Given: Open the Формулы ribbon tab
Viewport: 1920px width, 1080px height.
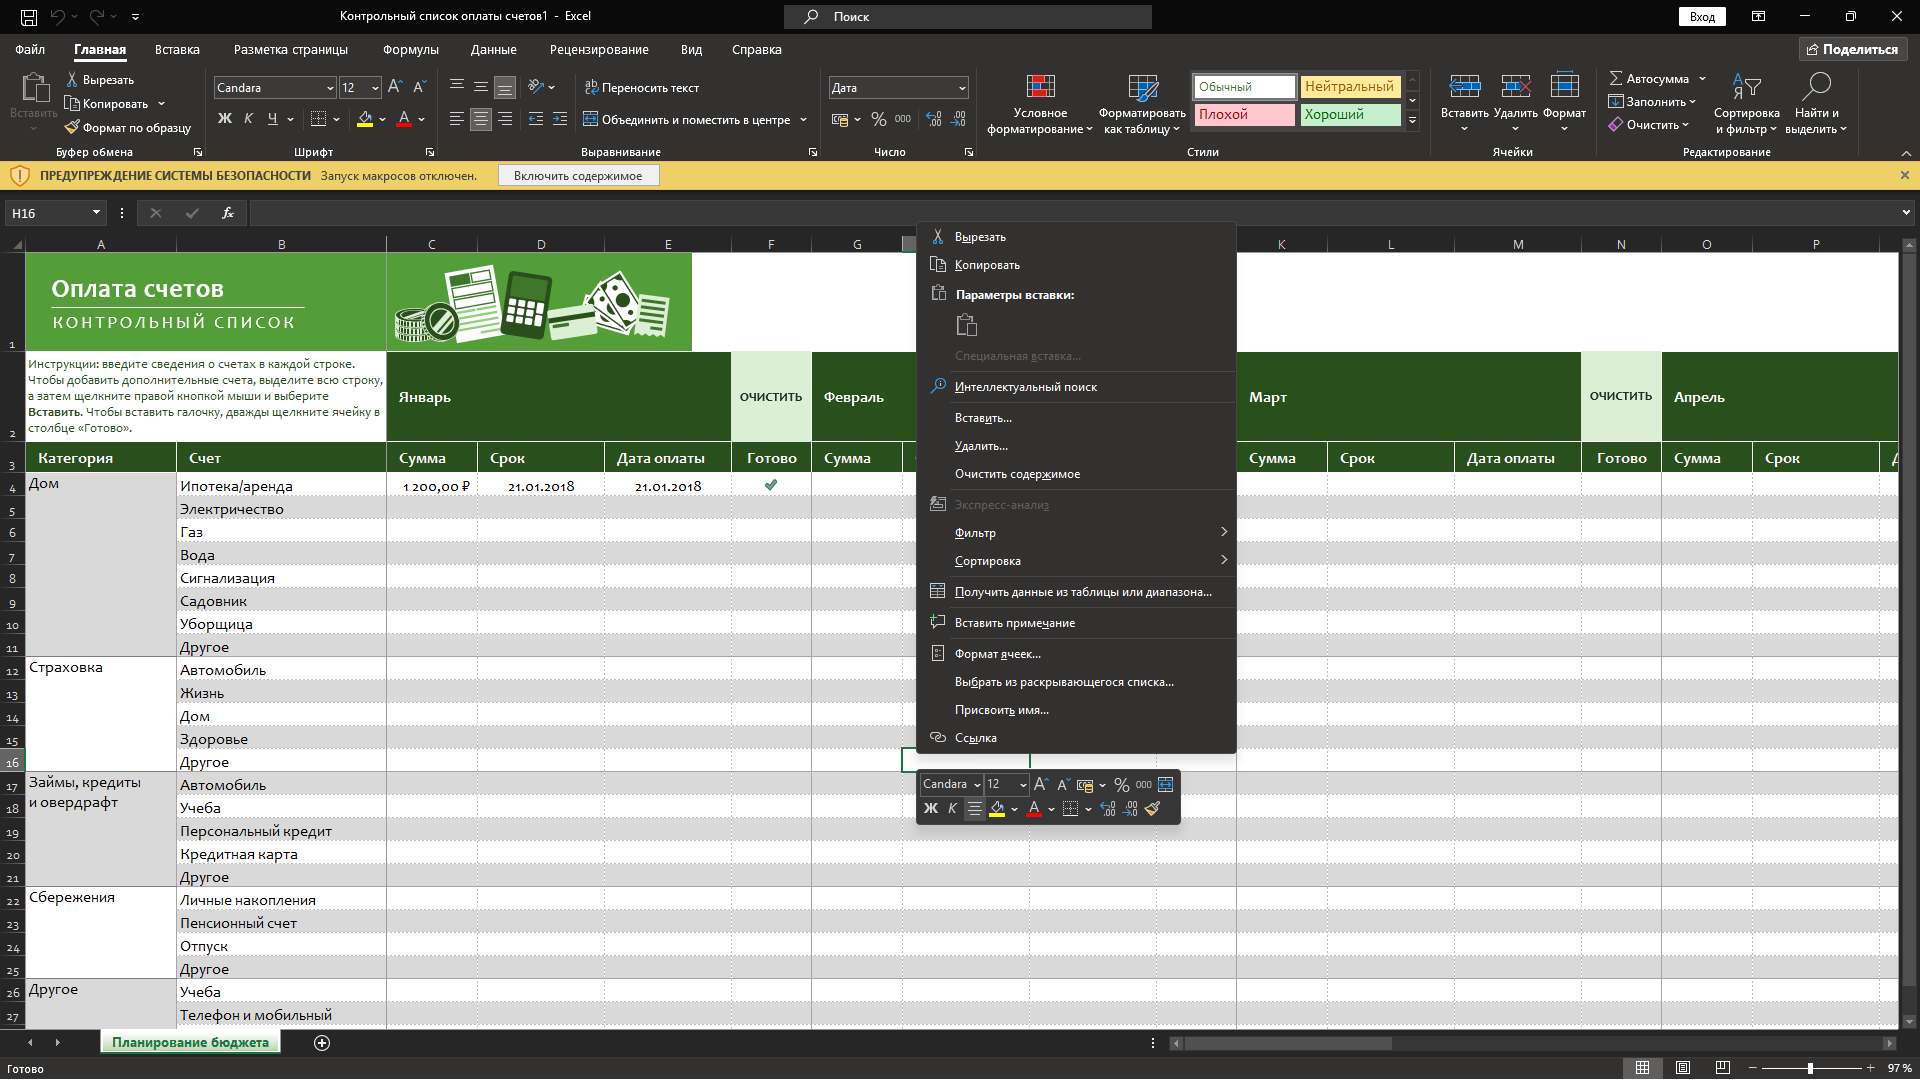Looking at the screenshot, I should pyautogui.click(x=410, y=50).
